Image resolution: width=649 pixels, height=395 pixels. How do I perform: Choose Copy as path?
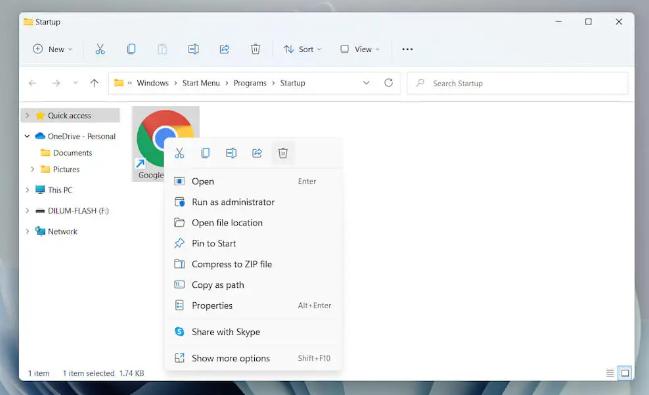point(253,285)
